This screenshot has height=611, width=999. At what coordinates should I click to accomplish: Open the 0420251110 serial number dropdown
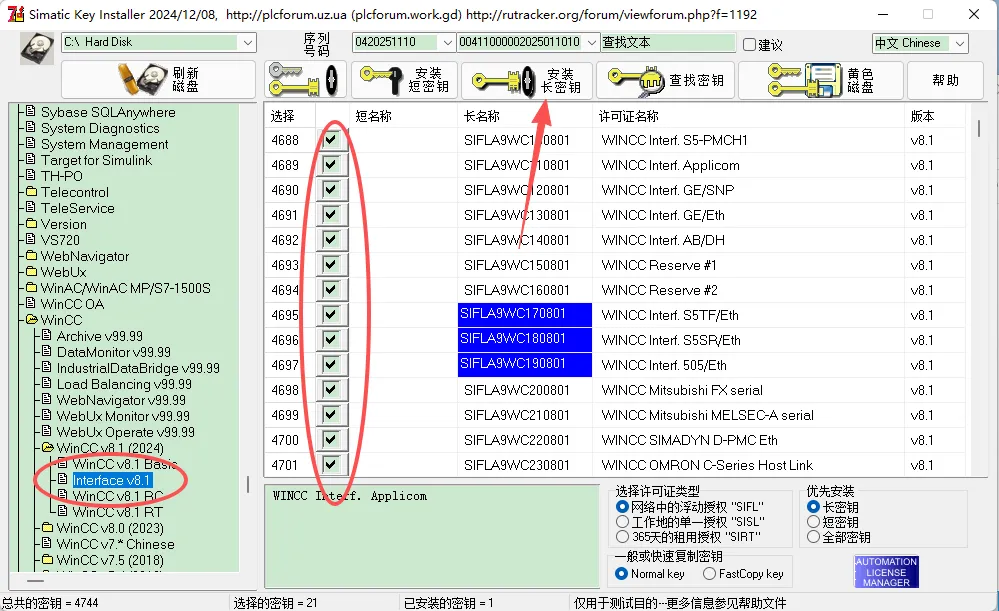click(447, 43)
